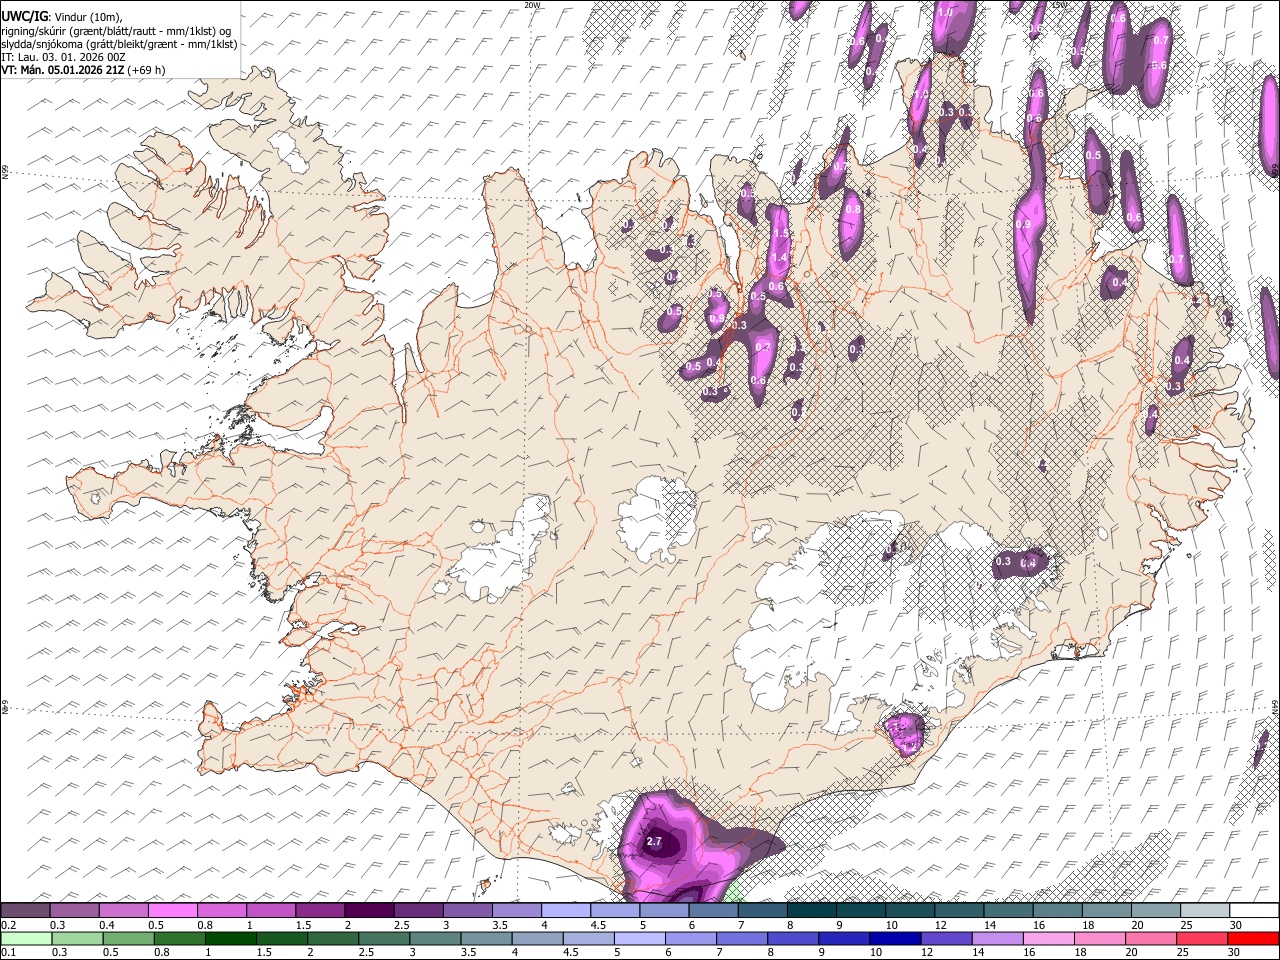The height and width of the screenshot is (960, 1280).
Task: Pick upper legend row swatch labeled 0.8
Action: 221,910
